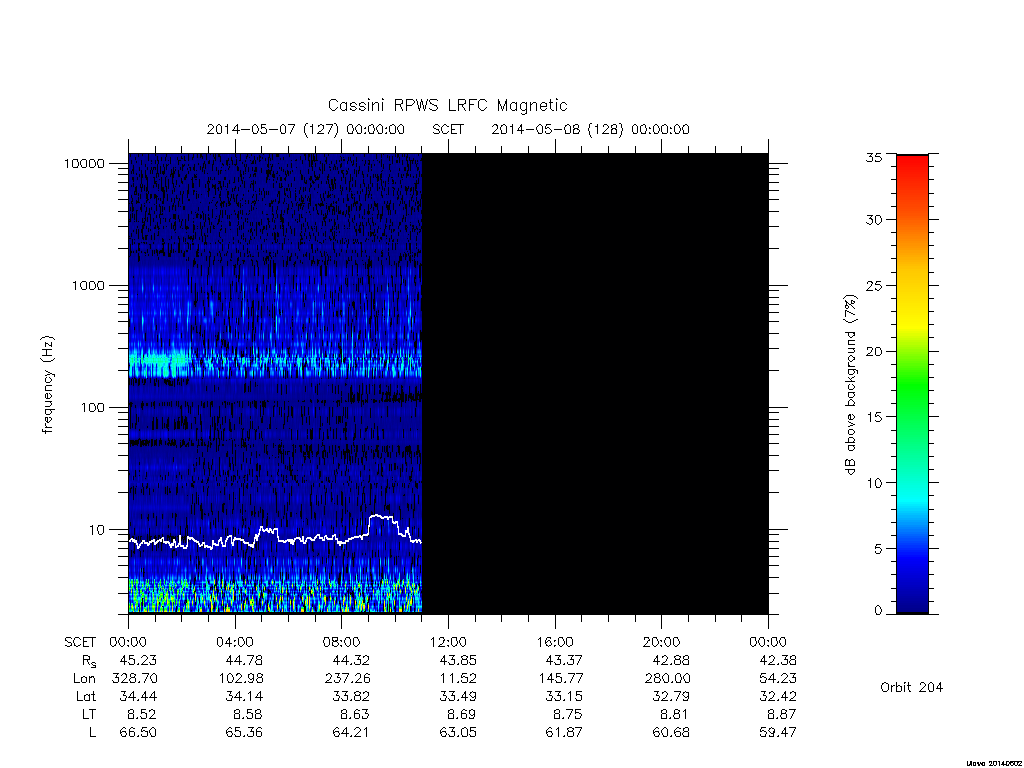Click the Lat value 33.15
Screen dimensions: 1024x768
click(x=564, y=696)
